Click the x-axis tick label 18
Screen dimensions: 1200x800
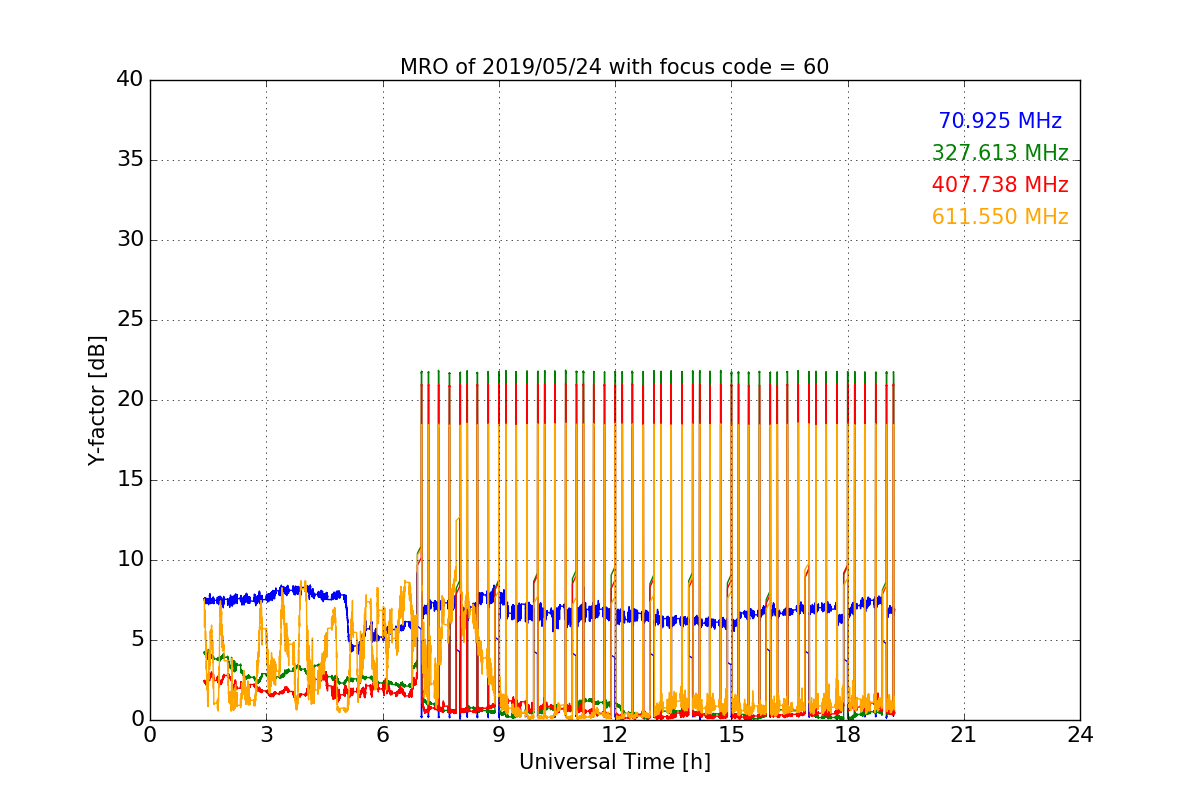click(847, 734)
